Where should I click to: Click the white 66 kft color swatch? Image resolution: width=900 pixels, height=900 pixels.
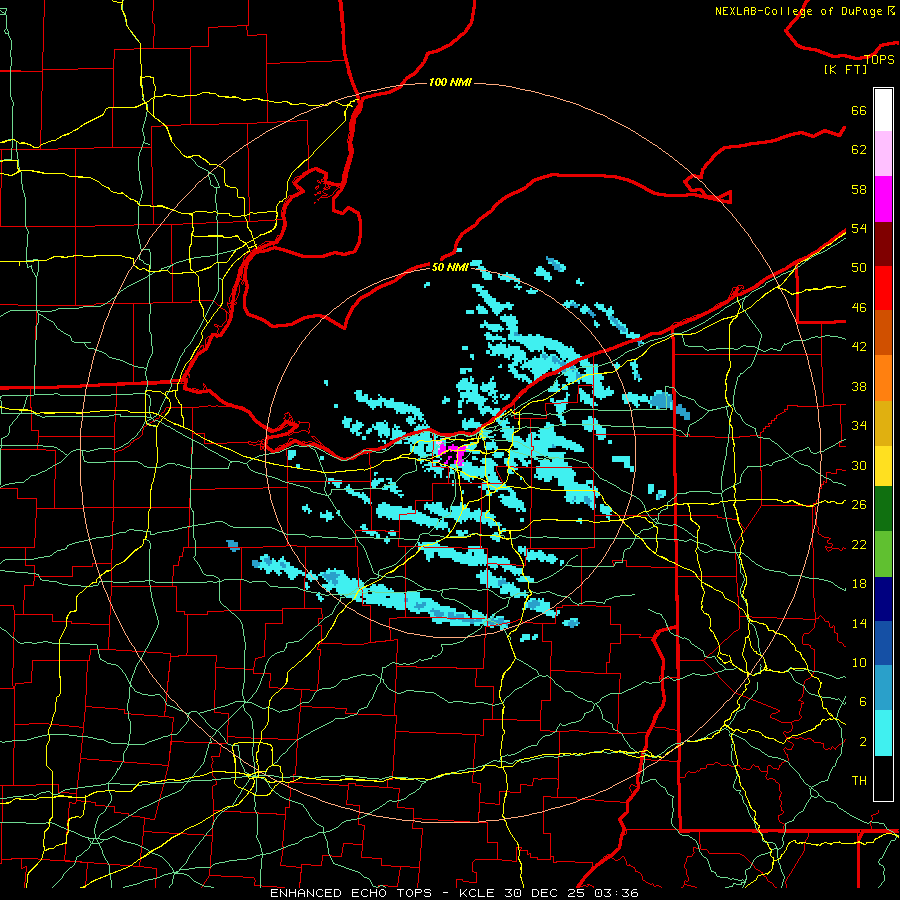[x=883, y=110]
